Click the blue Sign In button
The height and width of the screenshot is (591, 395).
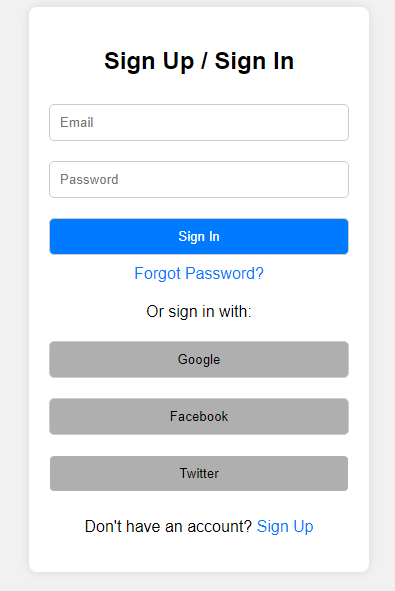pyautogui.click(x=199, y=236)
